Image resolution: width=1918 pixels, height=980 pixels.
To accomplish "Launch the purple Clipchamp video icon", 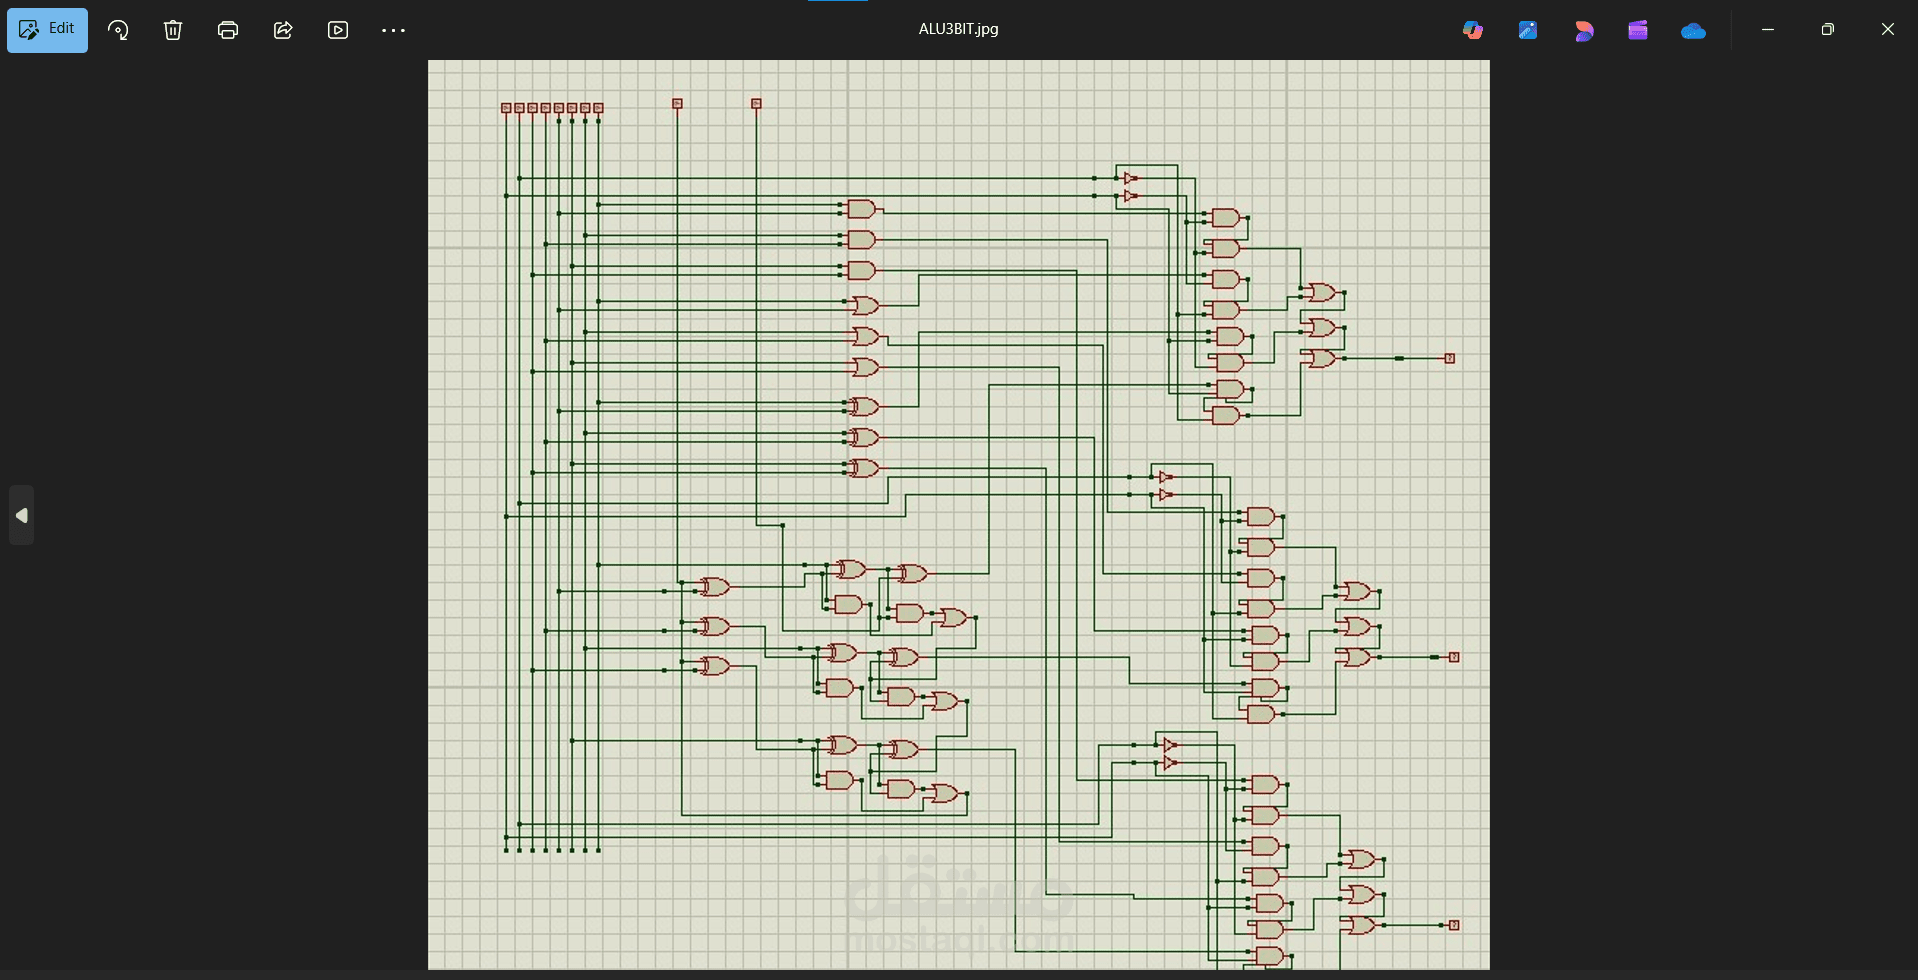I will click(1638, 30).
